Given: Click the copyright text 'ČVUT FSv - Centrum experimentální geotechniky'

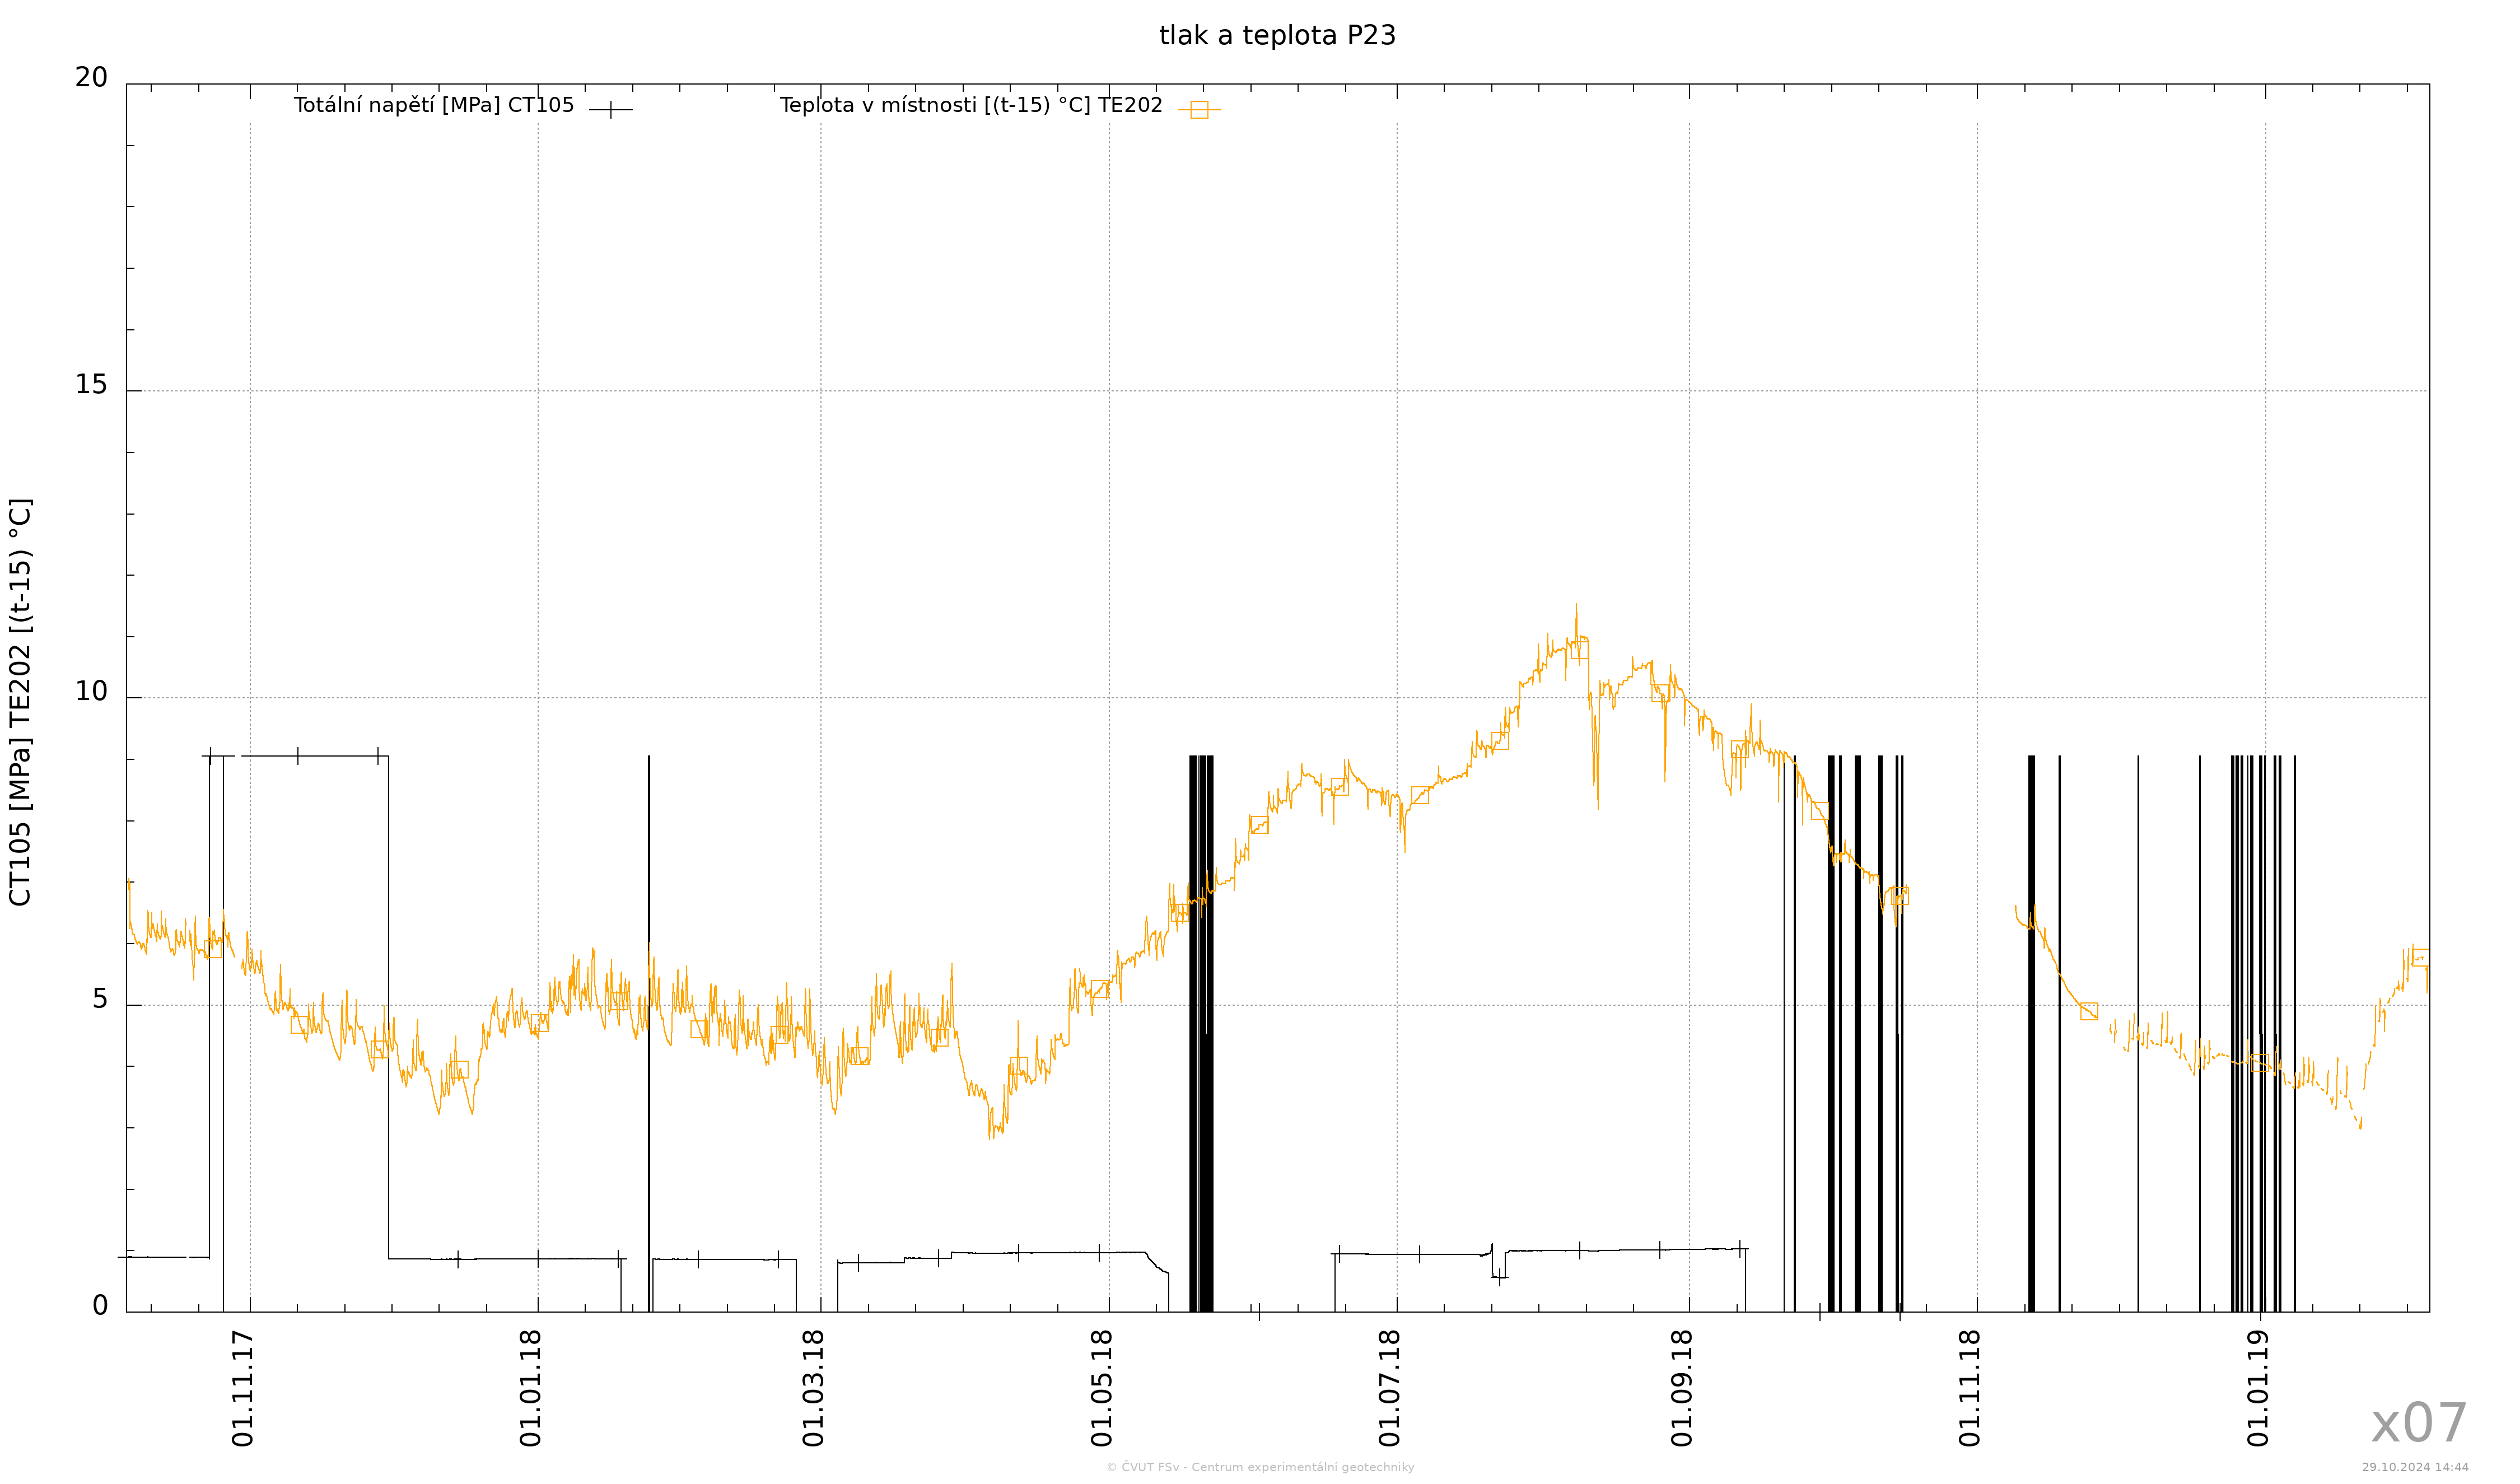Looking at the screenshot, I should tap(1268, 1467).
